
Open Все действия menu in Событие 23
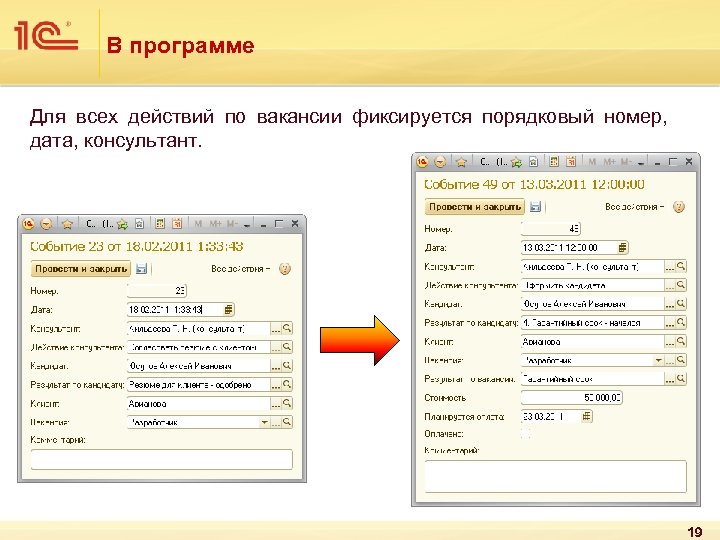(240, 269)
